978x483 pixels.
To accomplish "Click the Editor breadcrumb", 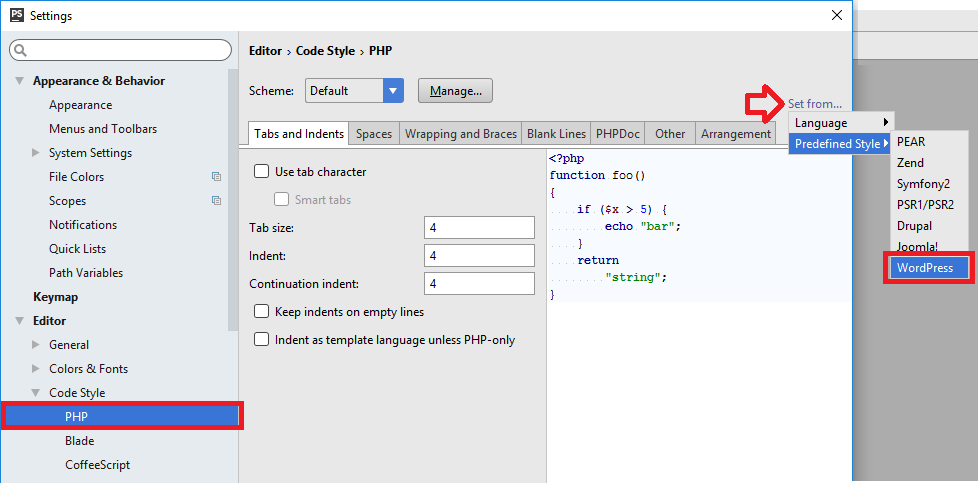I will coord(266,51).
